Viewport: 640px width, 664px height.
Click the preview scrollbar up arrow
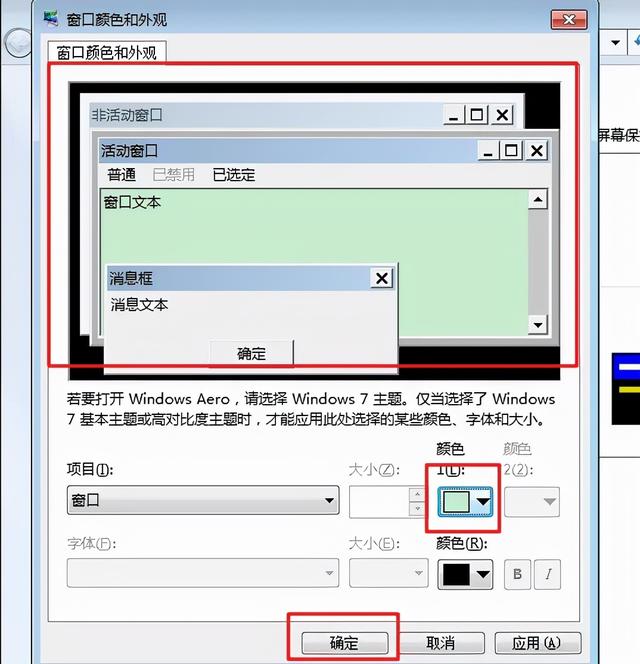538,199
